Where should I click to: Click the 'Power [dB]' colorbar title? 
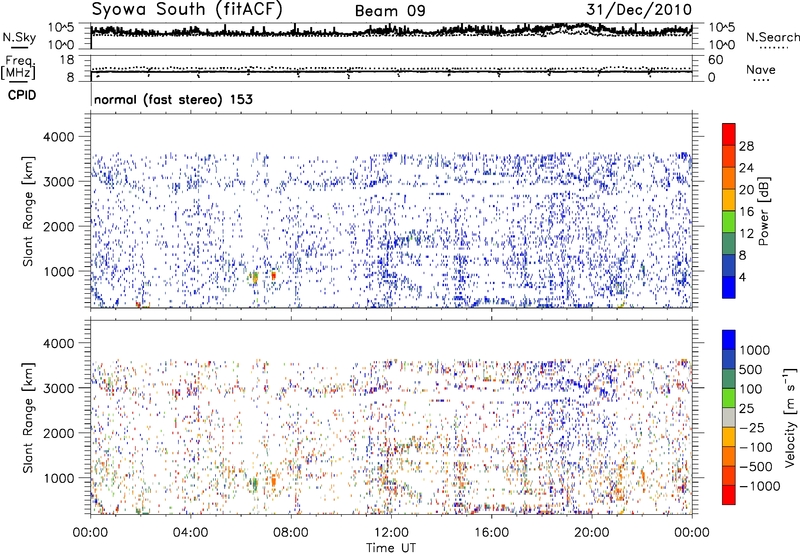[764, 211]
